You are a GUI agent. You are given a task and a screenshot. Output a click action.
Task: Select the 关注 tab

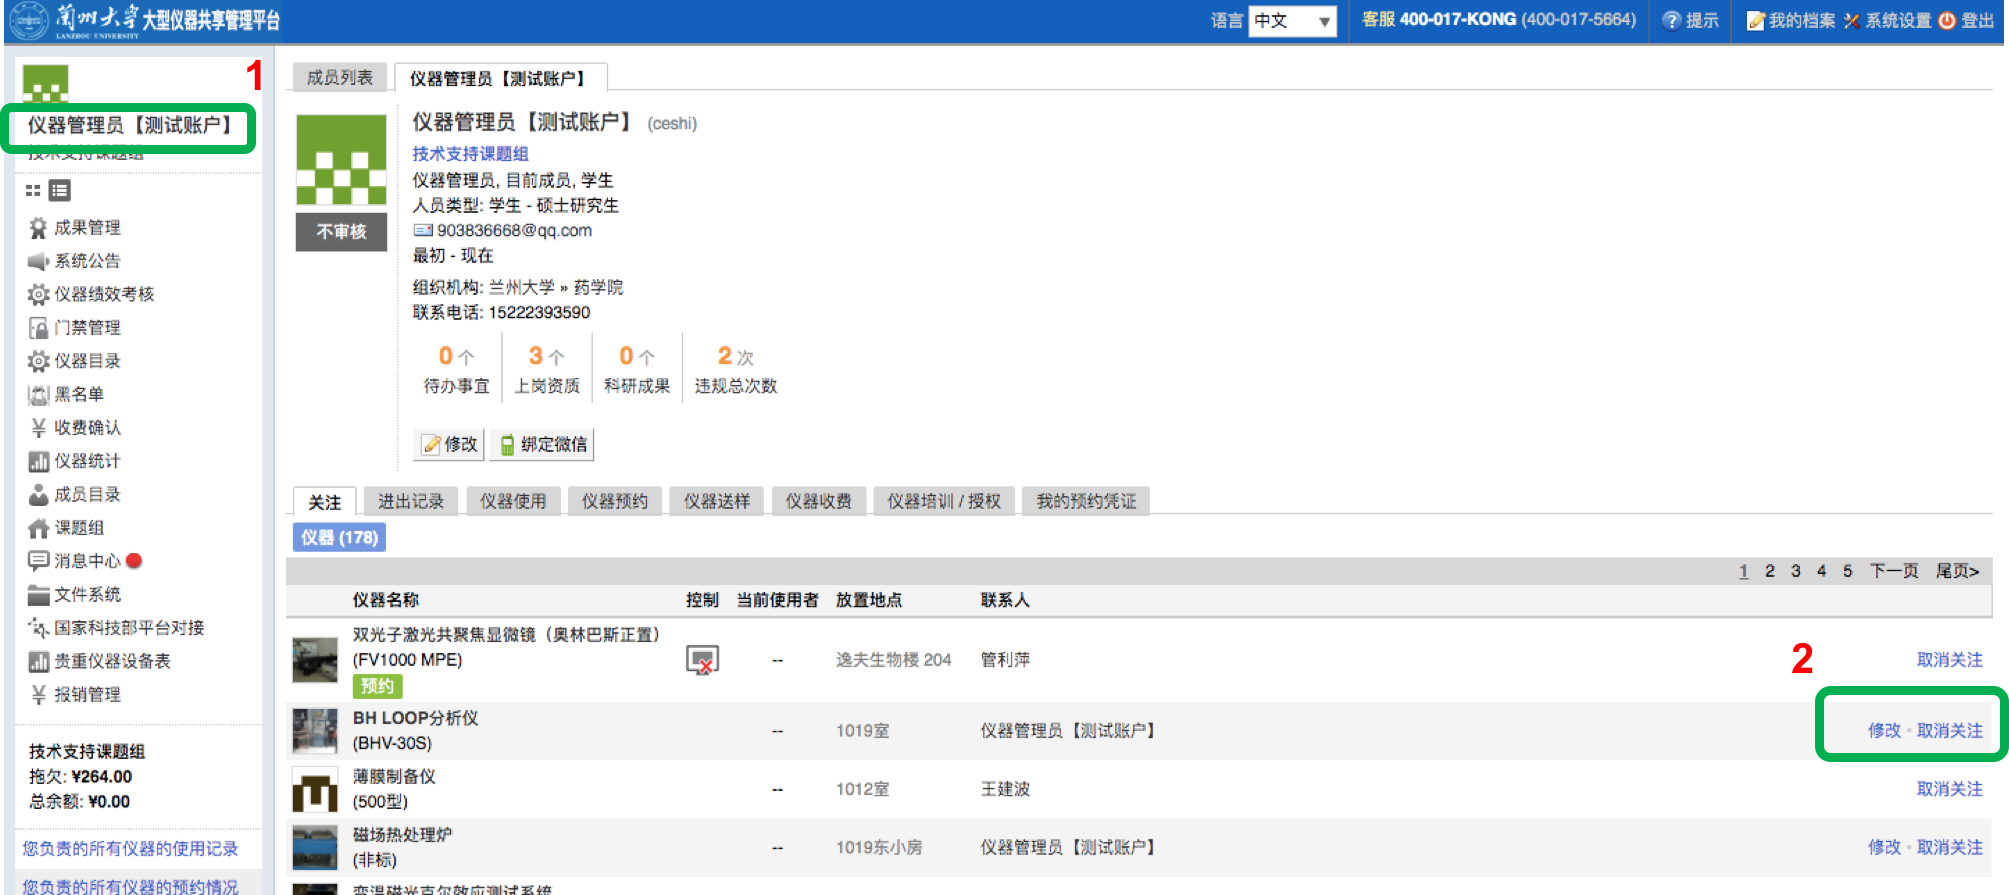[324, 502]
